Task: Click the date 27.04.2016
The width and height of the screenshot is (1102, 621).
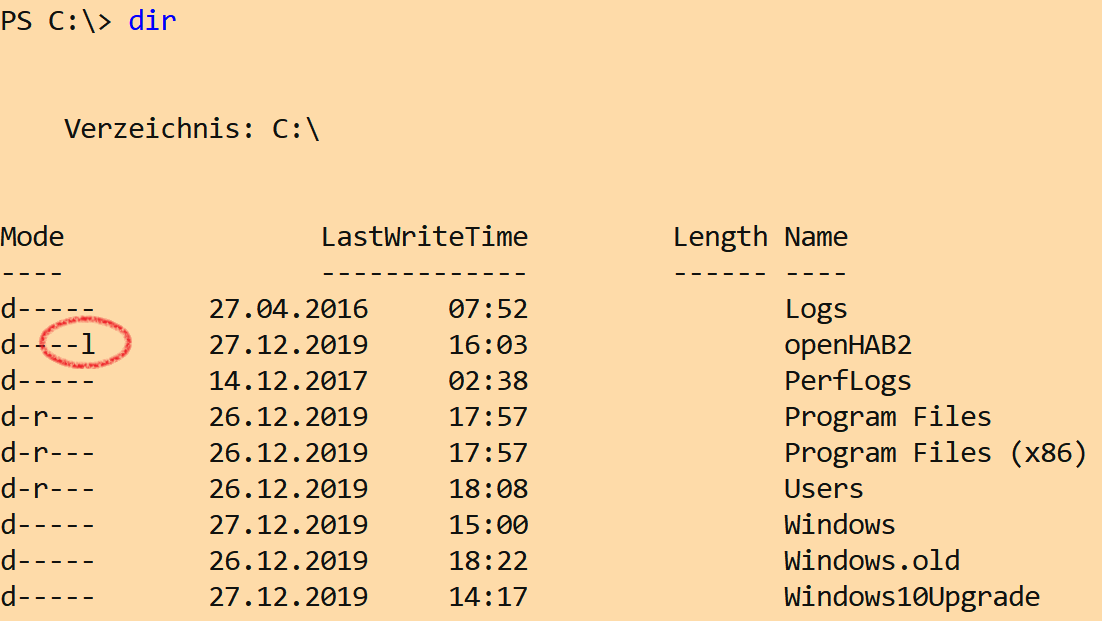Action: coord(288,309)
